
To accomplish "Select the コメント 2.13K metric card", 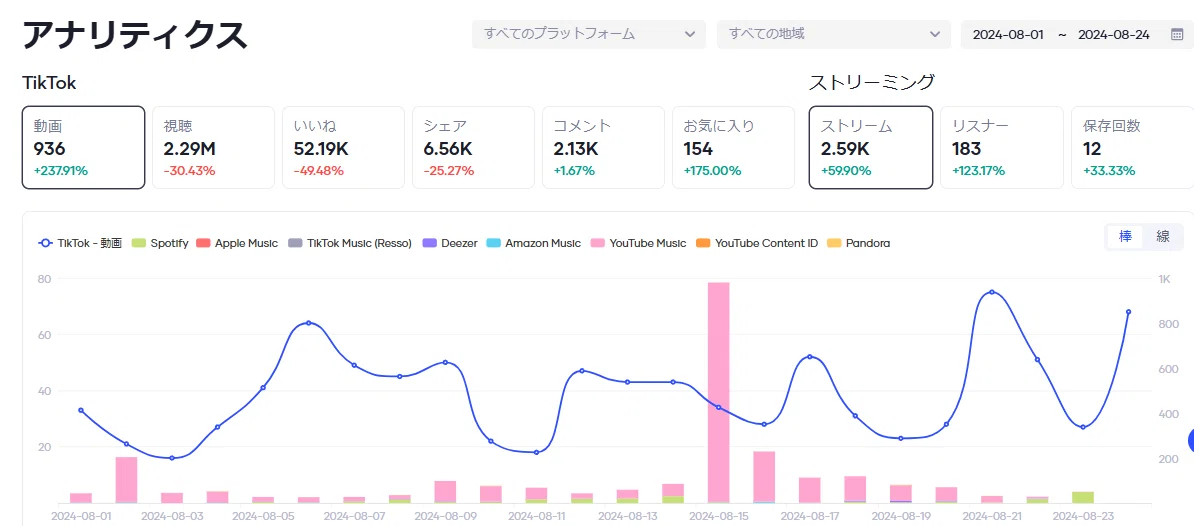I will [x=603, y=148].
